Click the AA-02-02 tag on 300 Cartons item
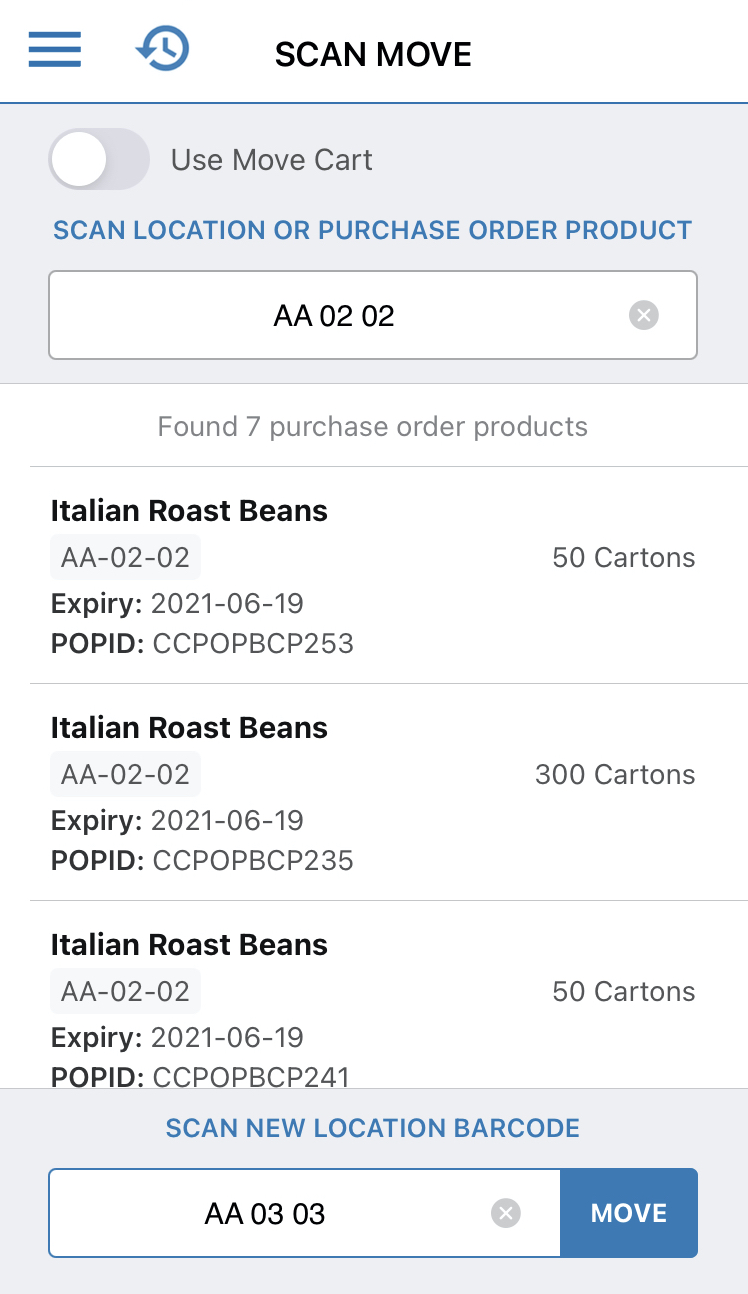 tap(125, 775)
